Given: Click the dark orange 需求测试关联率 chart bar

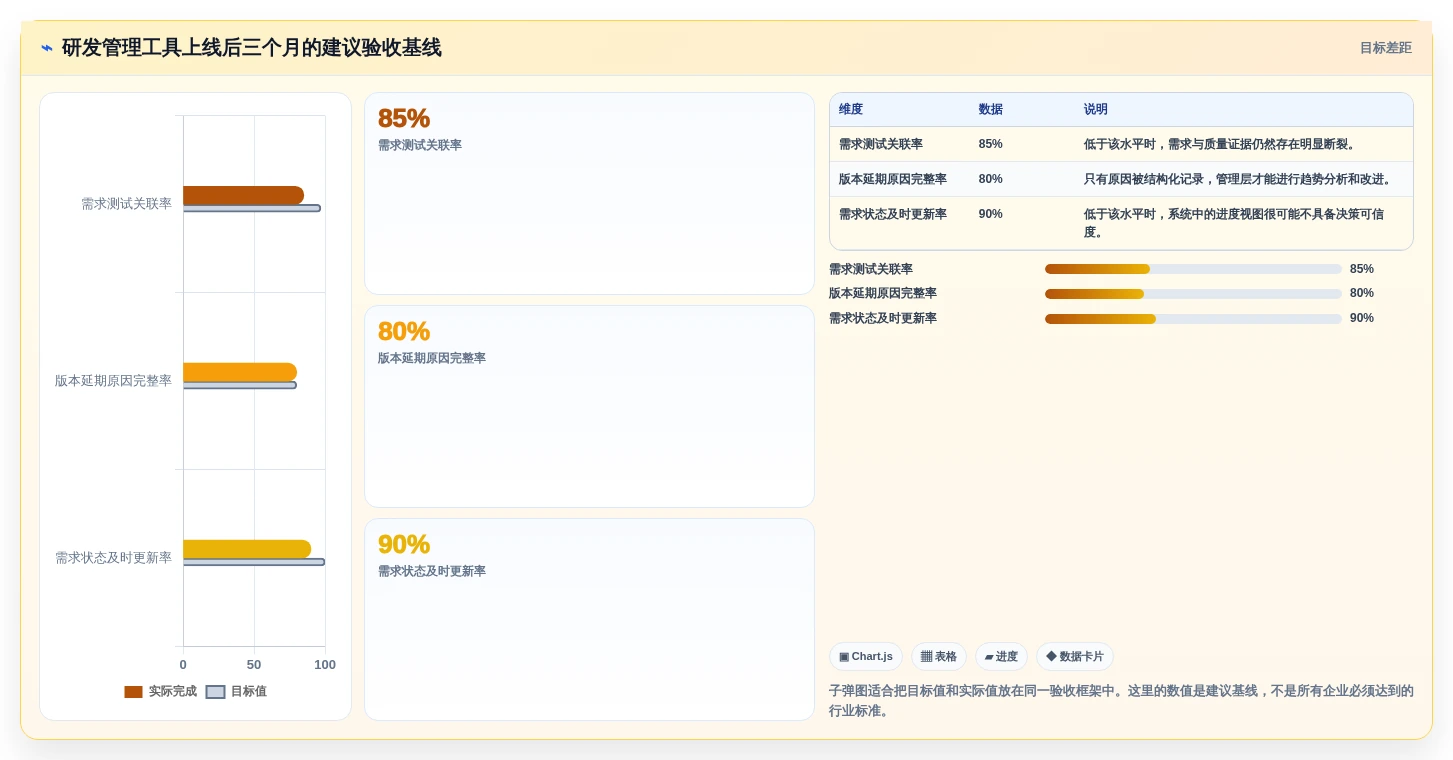Looking at the screenshot, I should [x=243, y=195].
